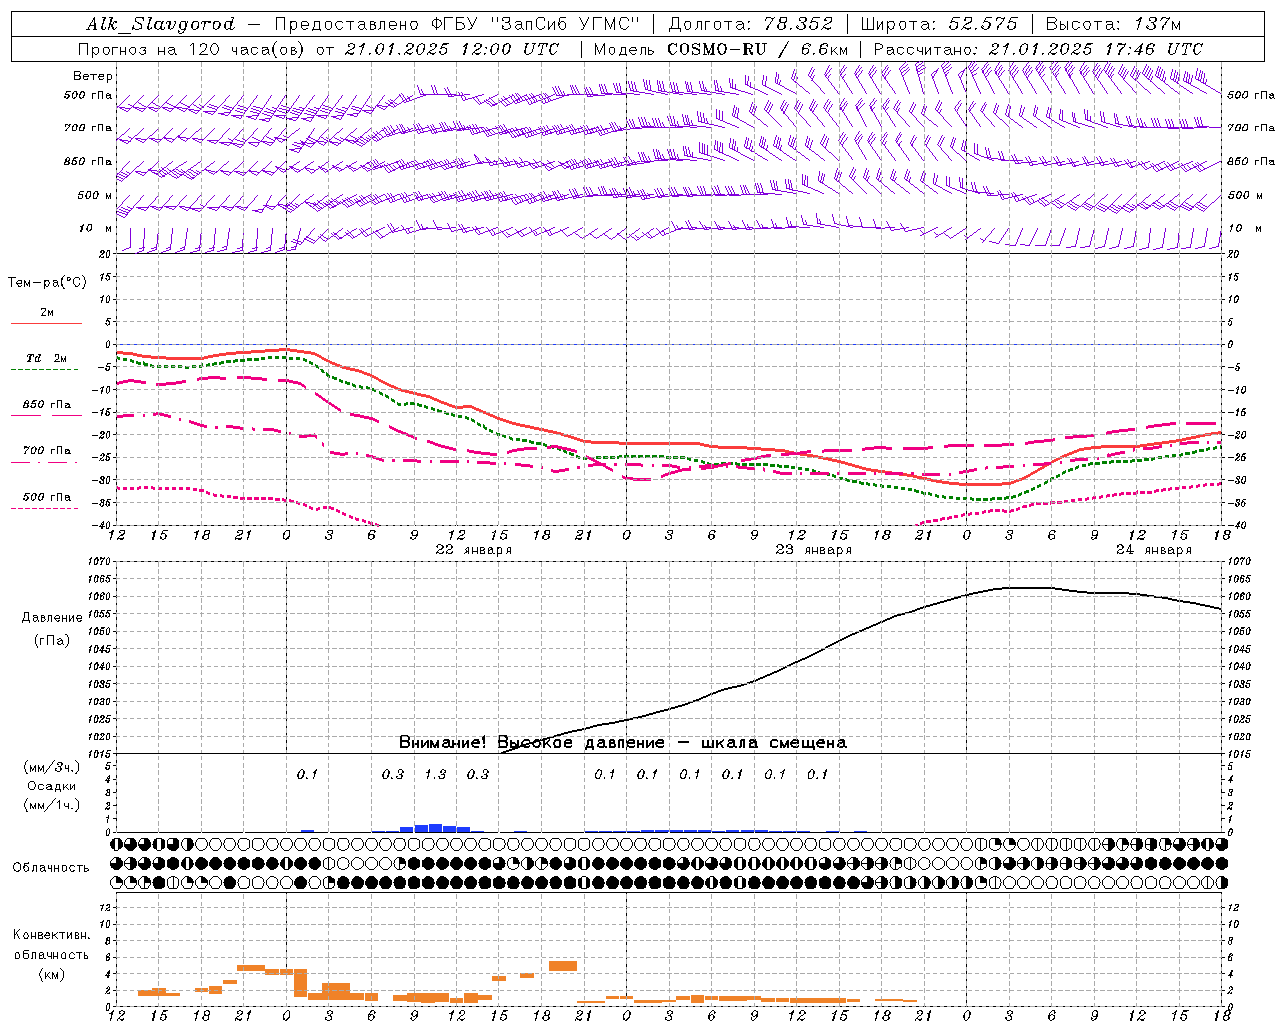Click the Ветер panel label
1280x1024 pixels.
click(x=93, y=76)
